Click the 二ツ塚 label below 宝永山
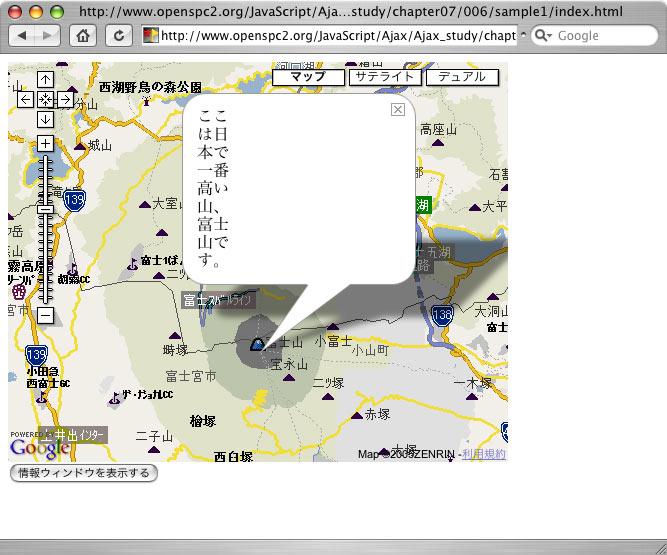Screen dimensions: 667x555 (x=328, y=383)
